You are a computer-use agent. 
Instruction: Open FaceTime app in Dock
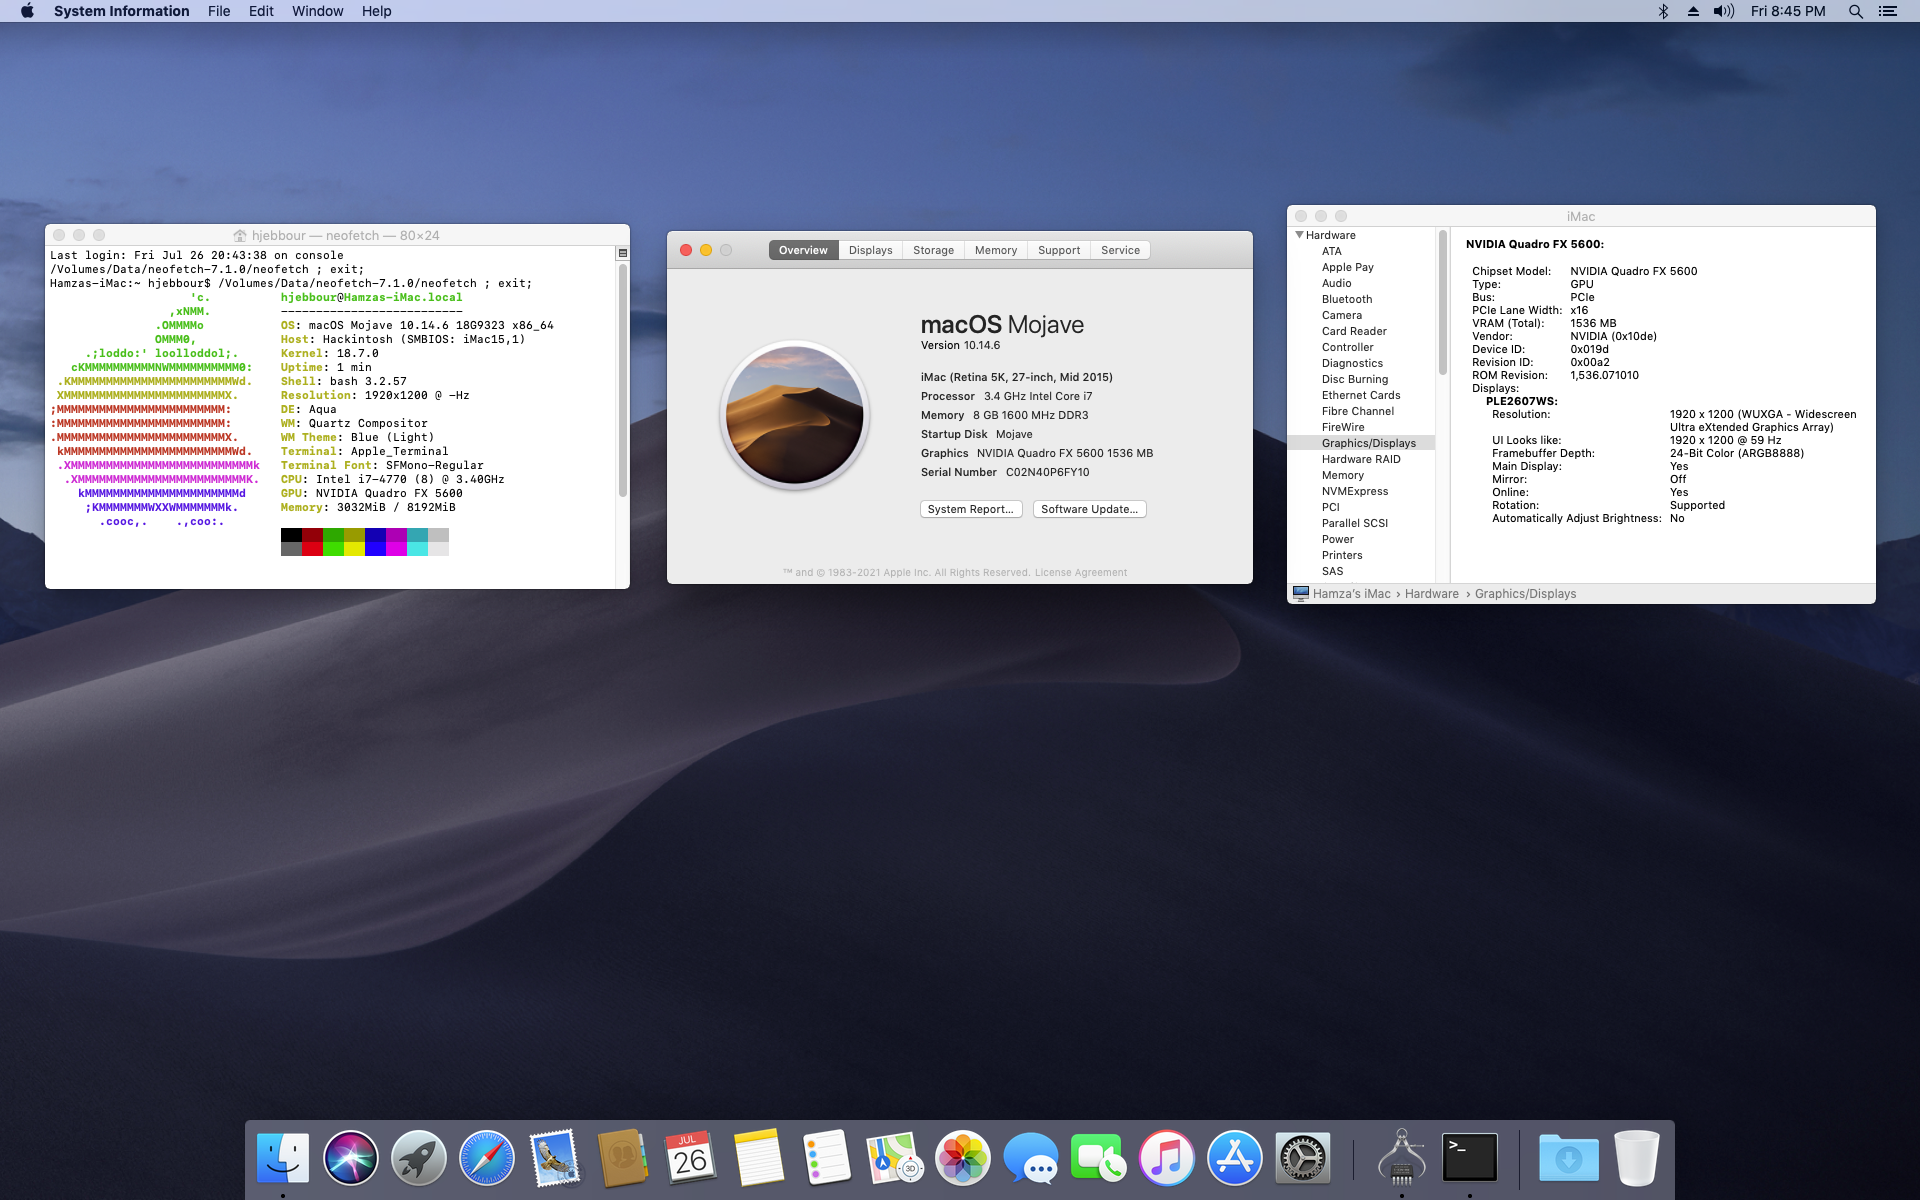coord(1099,1158)
